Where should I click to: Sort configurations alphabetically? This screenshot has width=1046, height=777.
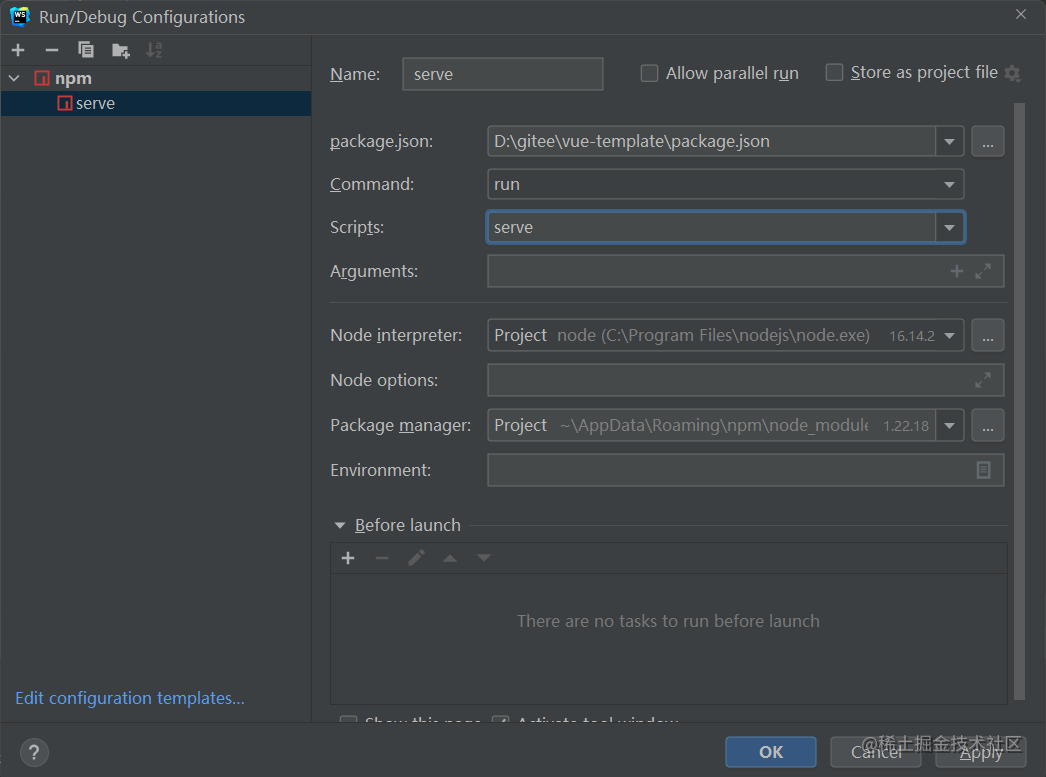coord(154,50)
